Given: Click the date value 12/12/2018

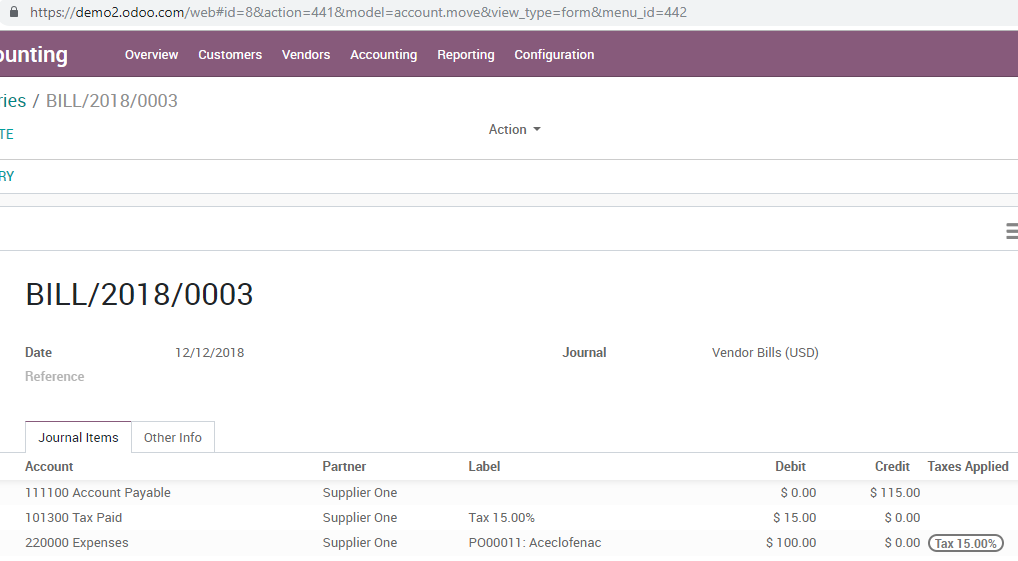Looking at the screenshot, I should [209, 353].
